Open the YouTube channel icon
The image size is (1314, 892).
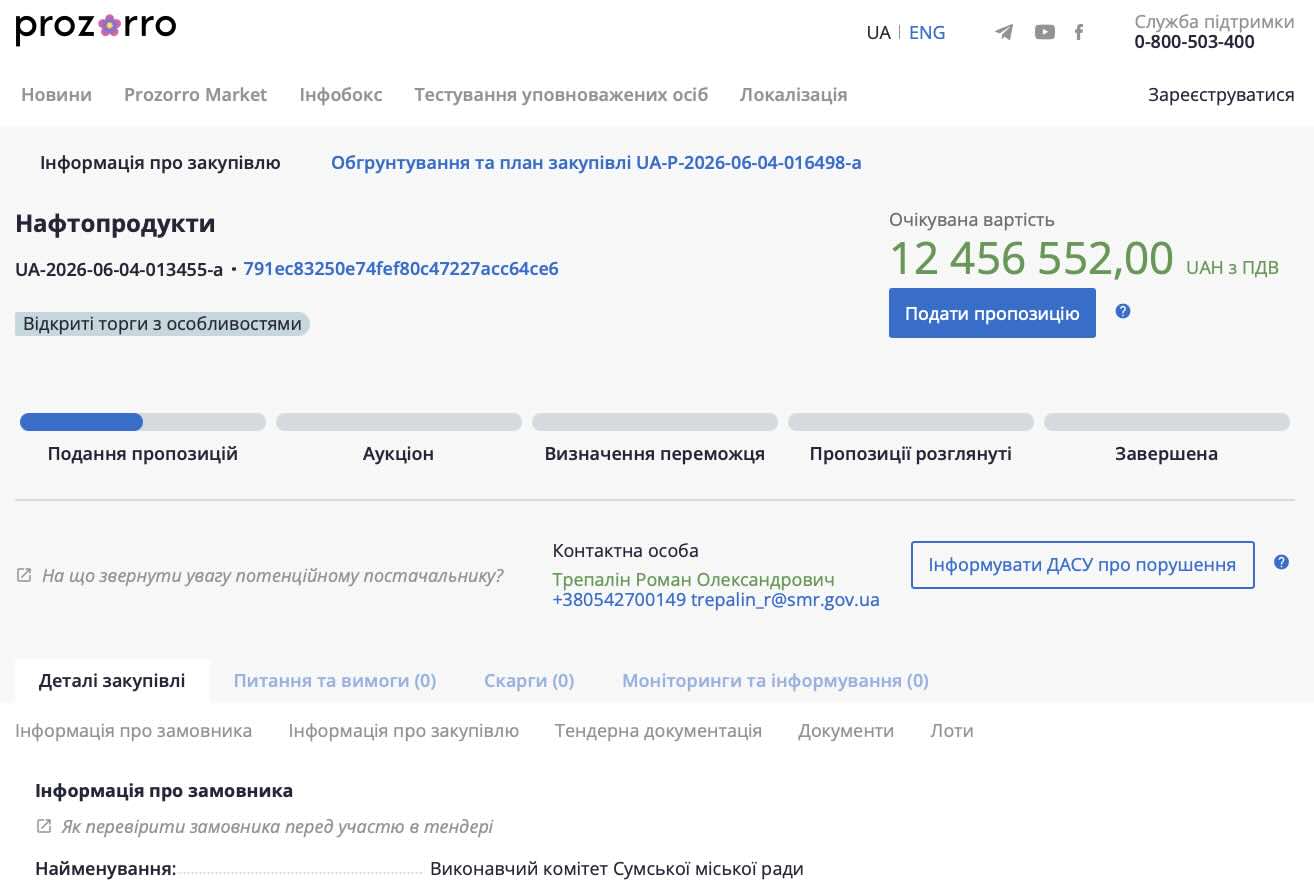[1045, 32]
